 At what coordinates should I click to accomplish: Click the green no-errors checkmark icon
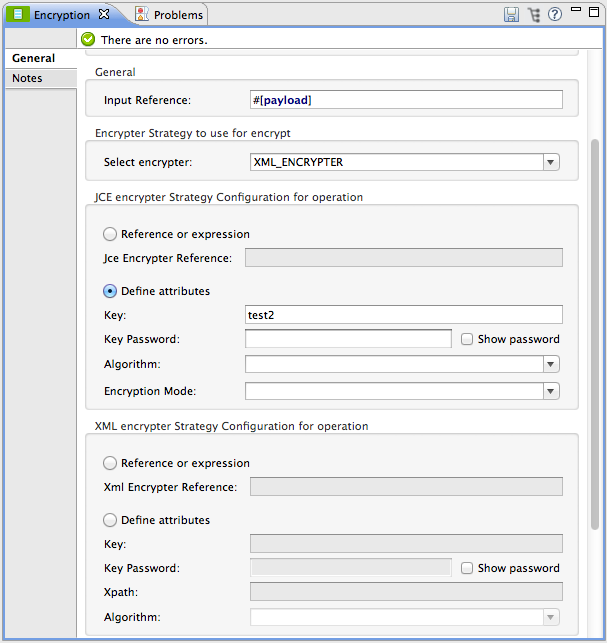(x=88, y=40)
